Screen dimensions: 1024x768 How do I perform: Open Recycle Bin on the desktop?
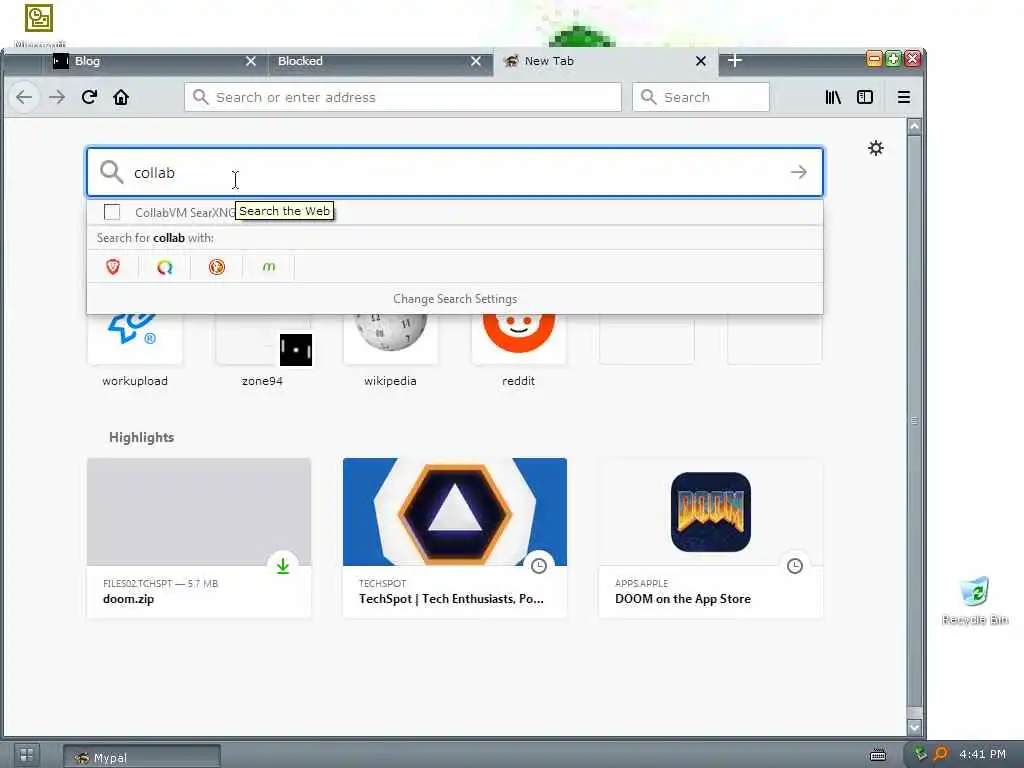click(975, 600)
